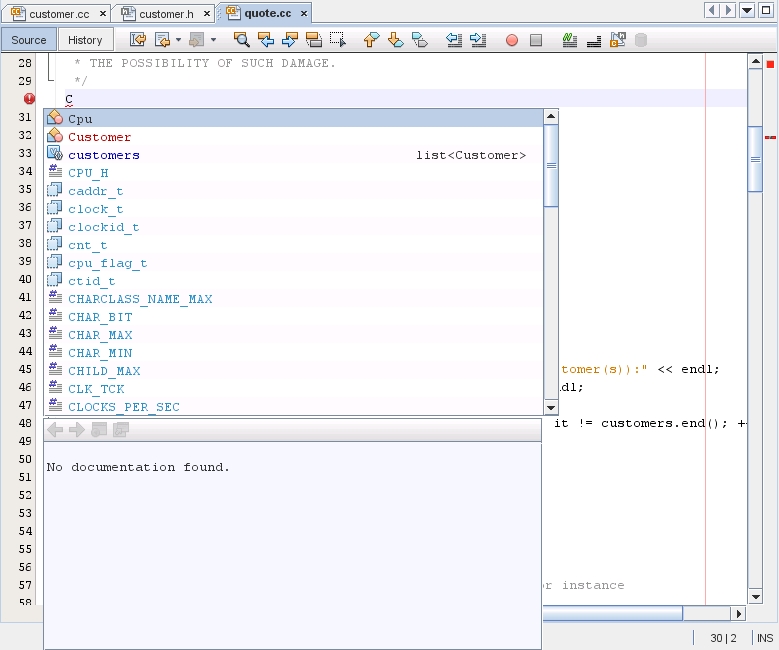Click editor vertical scrollbar thumb
The image size is (779, 650).
(x=755, y=159)
